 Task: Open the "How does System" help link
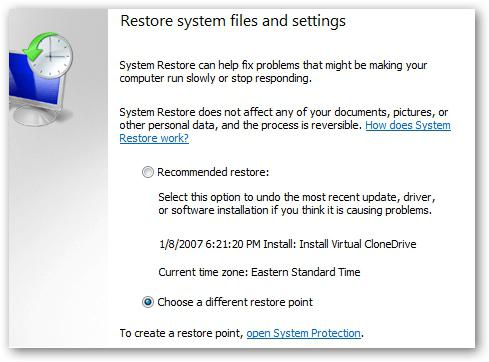408,125
